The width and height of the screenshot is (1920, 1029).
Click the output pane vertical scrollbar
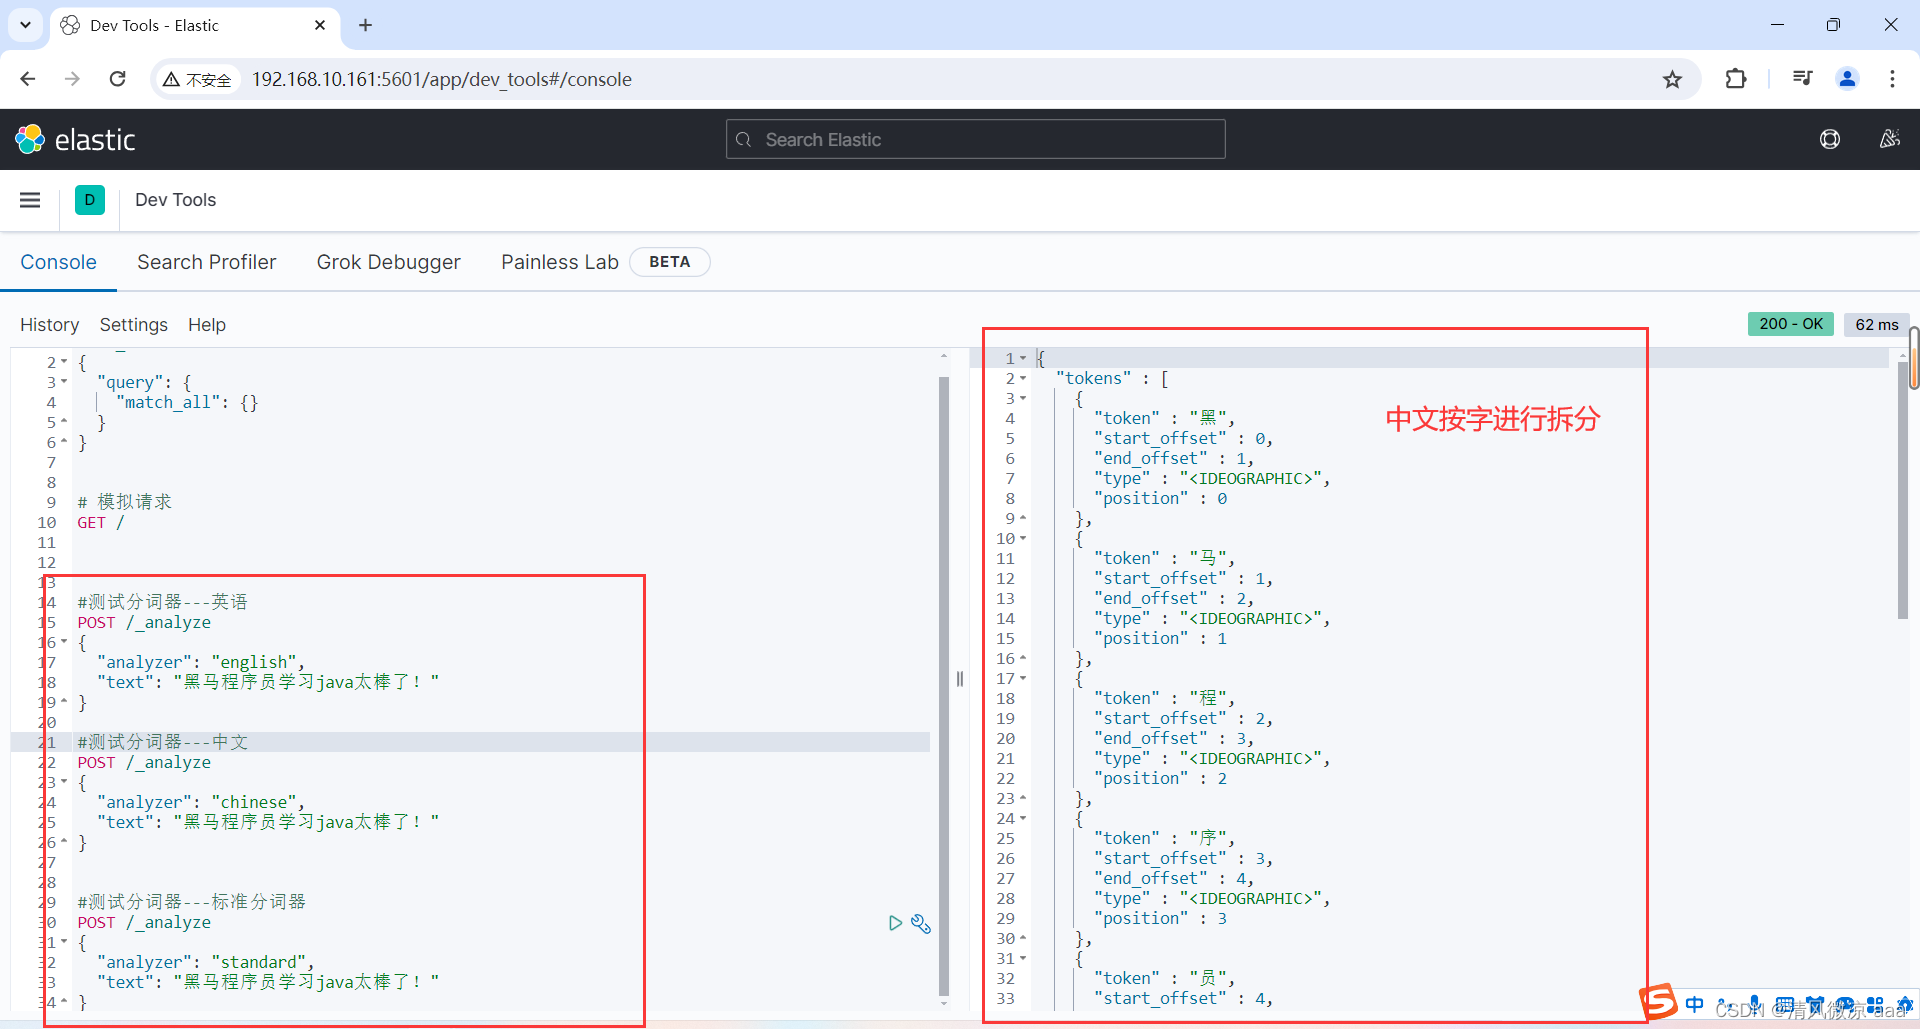pyautogui.click(x=1903, y=490)
